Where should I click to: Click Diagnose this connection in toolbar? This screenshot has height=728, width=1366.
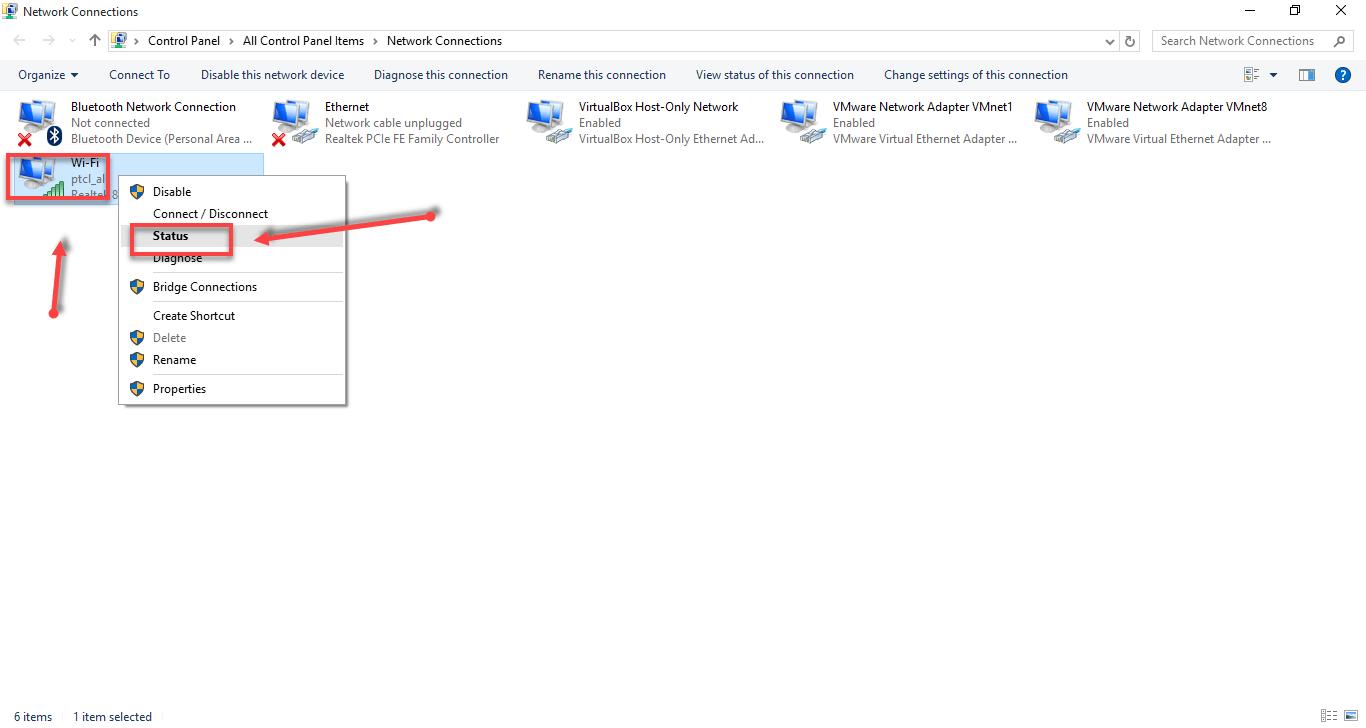(440, 75)
